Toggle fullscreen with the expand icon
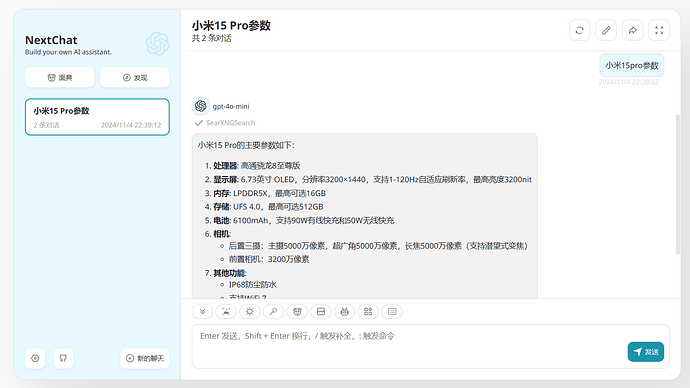This screenshot has width=690, height=388. [x=659, y=30]
